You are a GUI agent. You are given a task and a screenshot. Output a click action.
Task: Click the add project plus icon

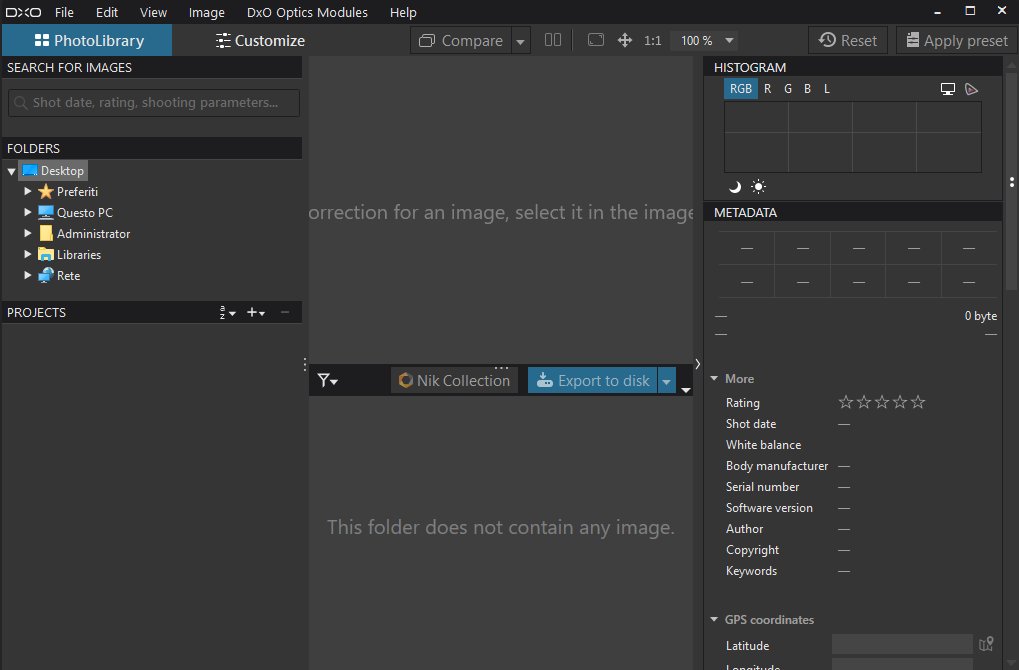(x=255, y=313)
